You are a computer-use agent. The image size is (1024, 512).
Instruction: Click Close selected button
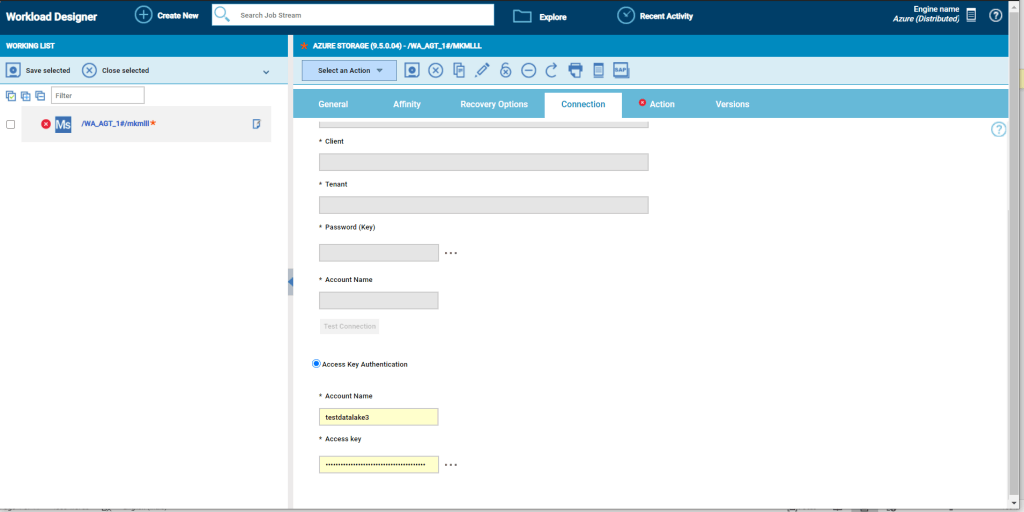pos(115,71)
